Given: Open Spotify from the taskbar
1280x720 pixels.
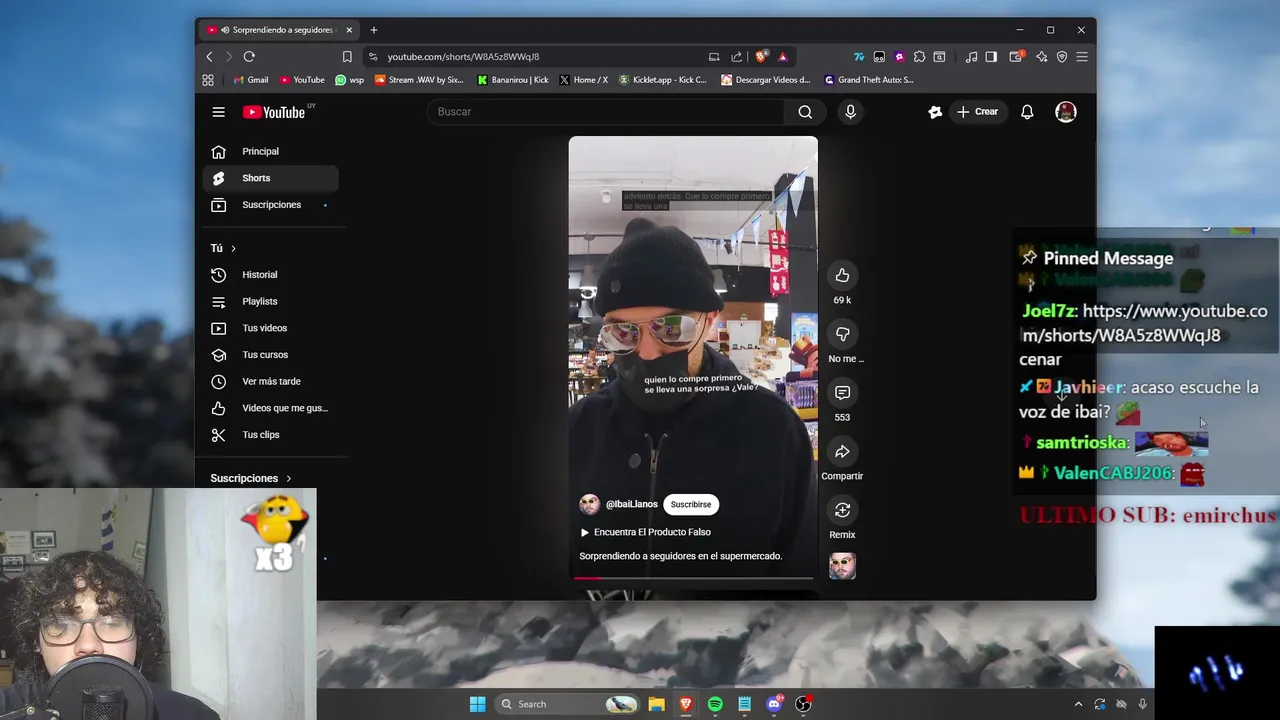Looking at the screenshot, I should click(x=715, y=704).
